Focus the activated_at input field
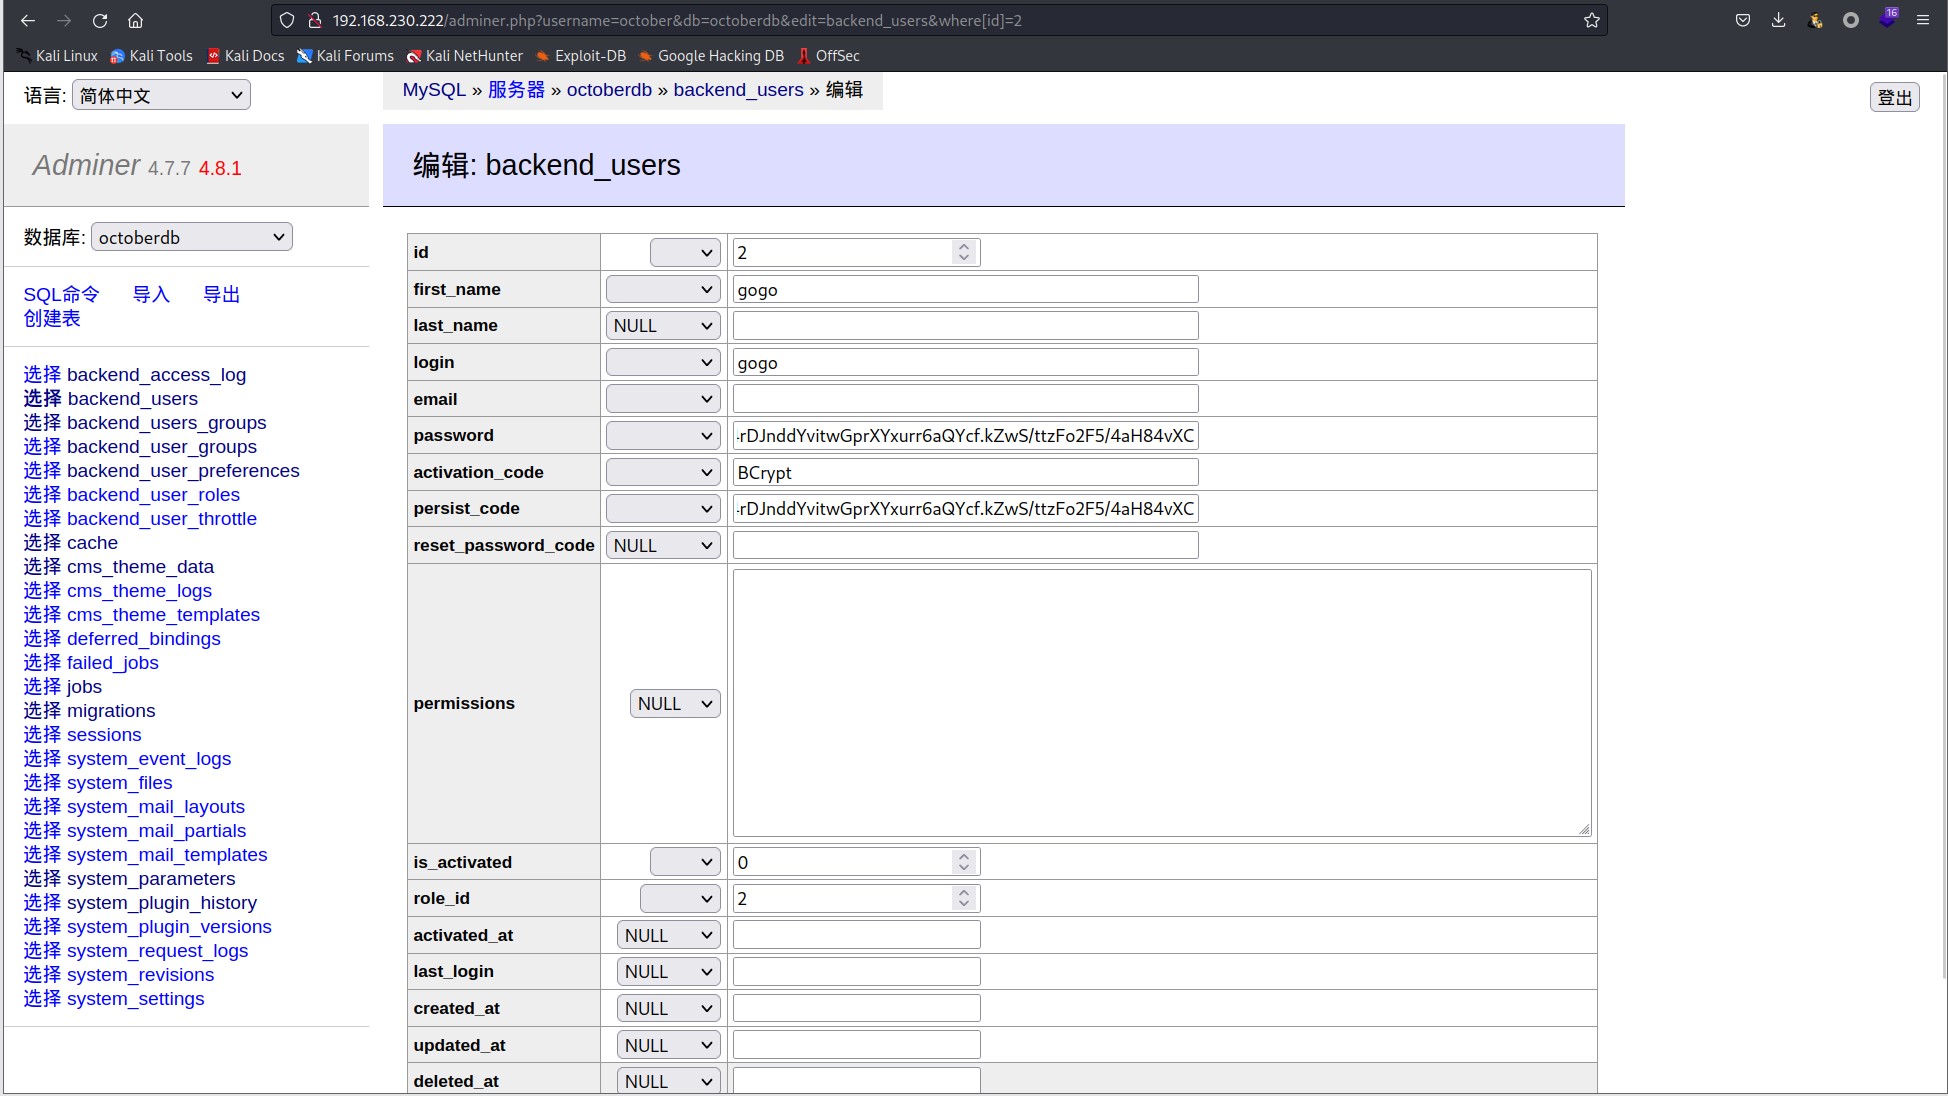The image size is (1948, 1096). pyautogui.click(x=856, y=935)
